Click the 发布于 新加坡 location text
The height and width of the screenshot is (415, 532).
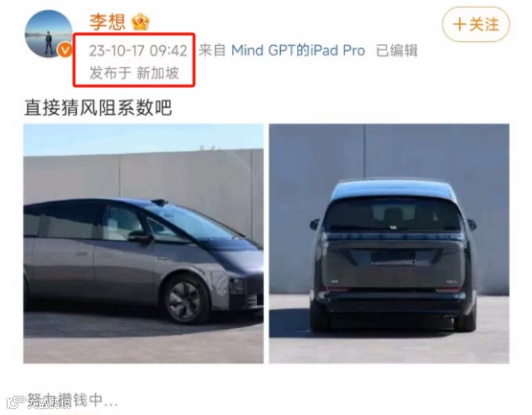coord(134,73)
